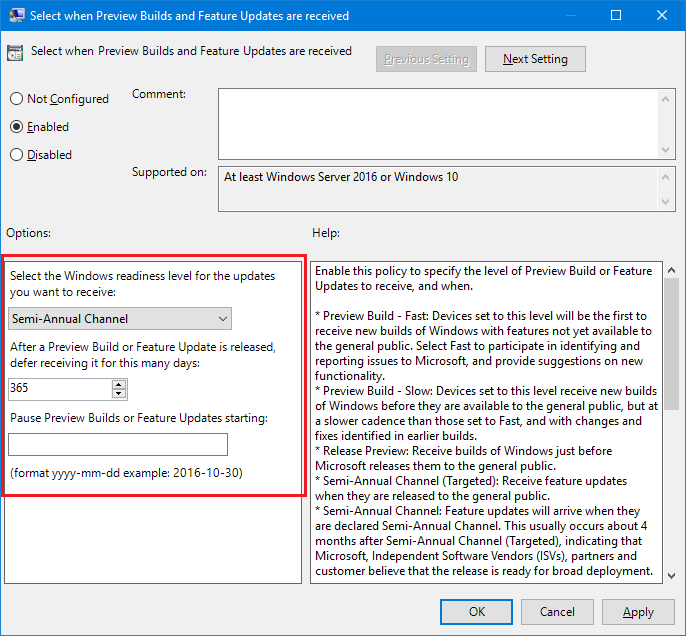This screenshot has height=636, width=686.
Task: Set the policy to Disabled
Action: 16,155
